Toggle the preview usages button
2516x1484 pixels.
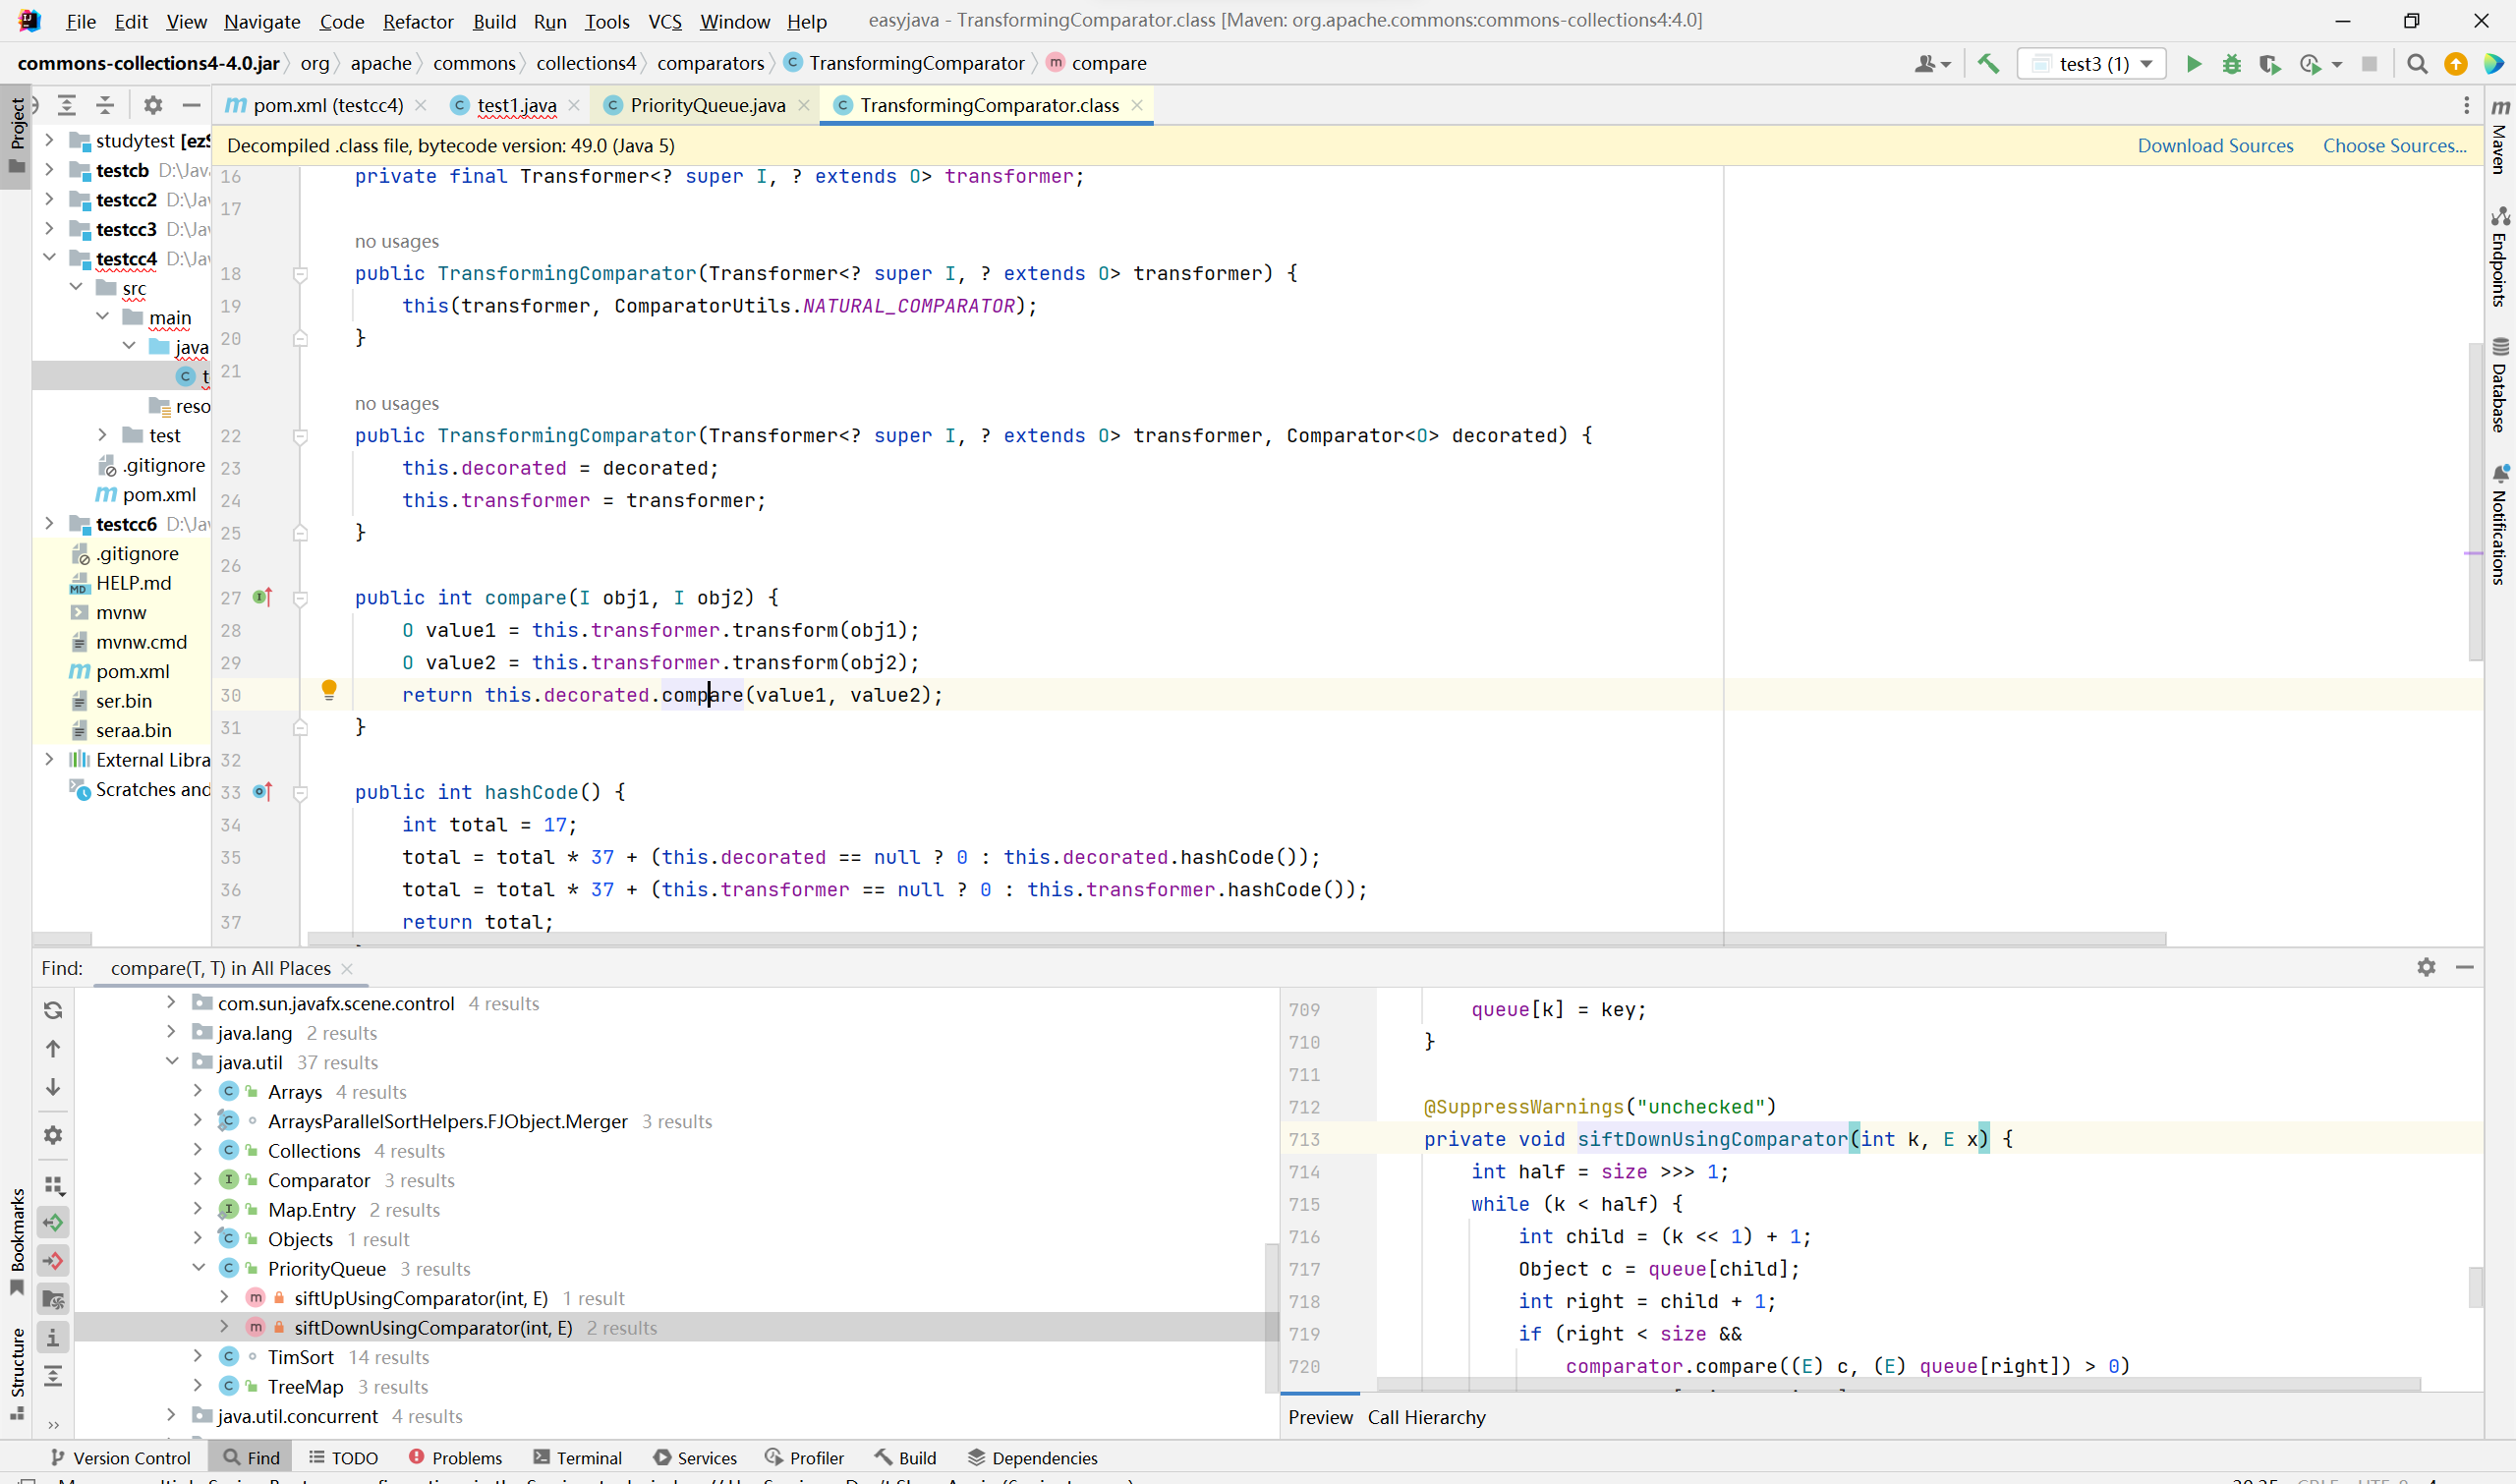click(53, 1299)
